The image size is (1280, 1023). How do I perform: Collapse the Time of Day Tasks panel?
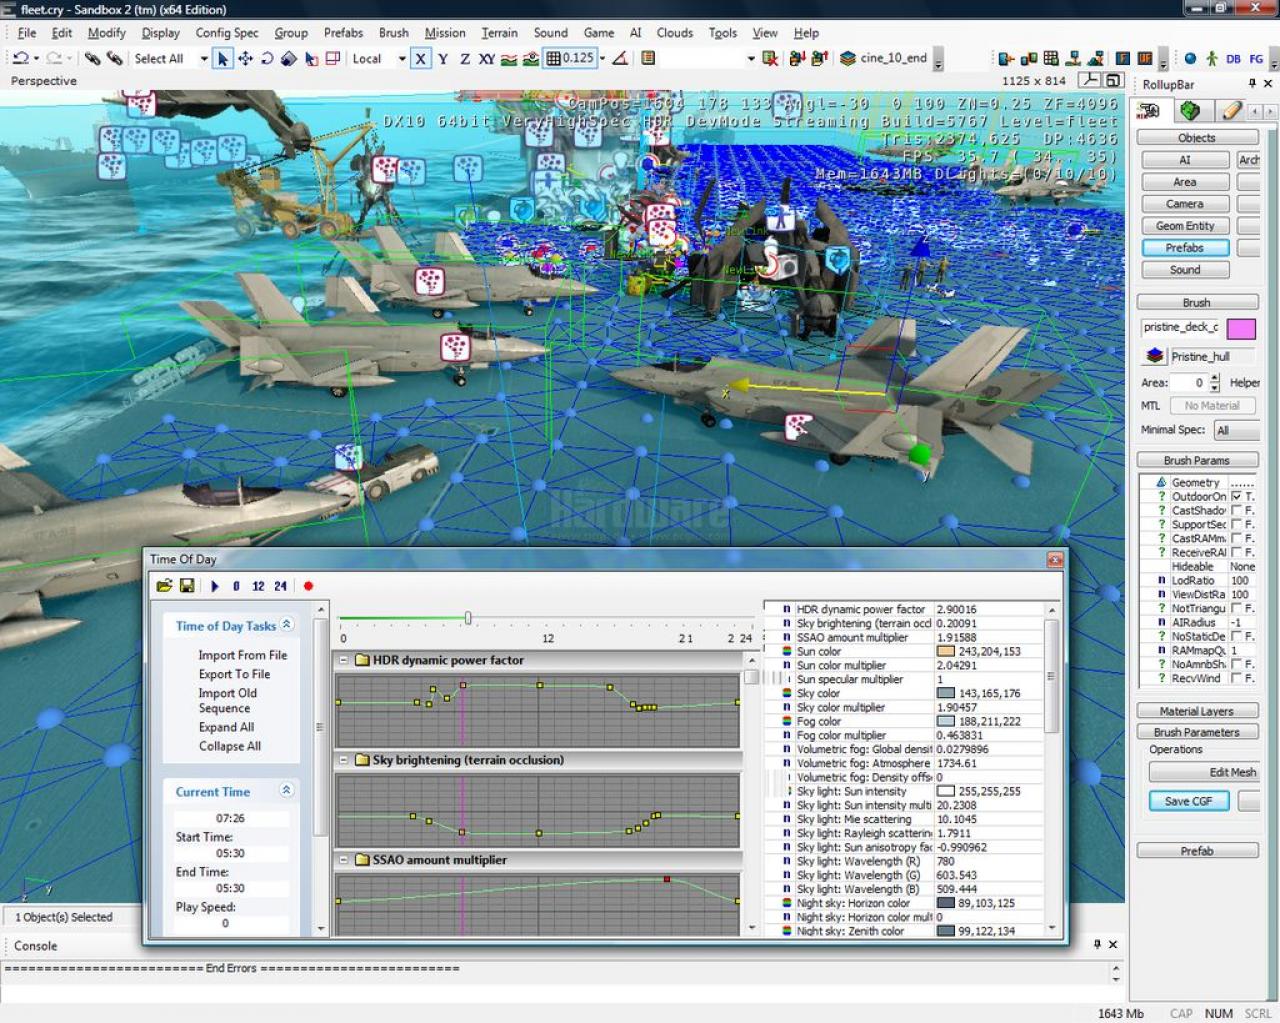point(286,624)
